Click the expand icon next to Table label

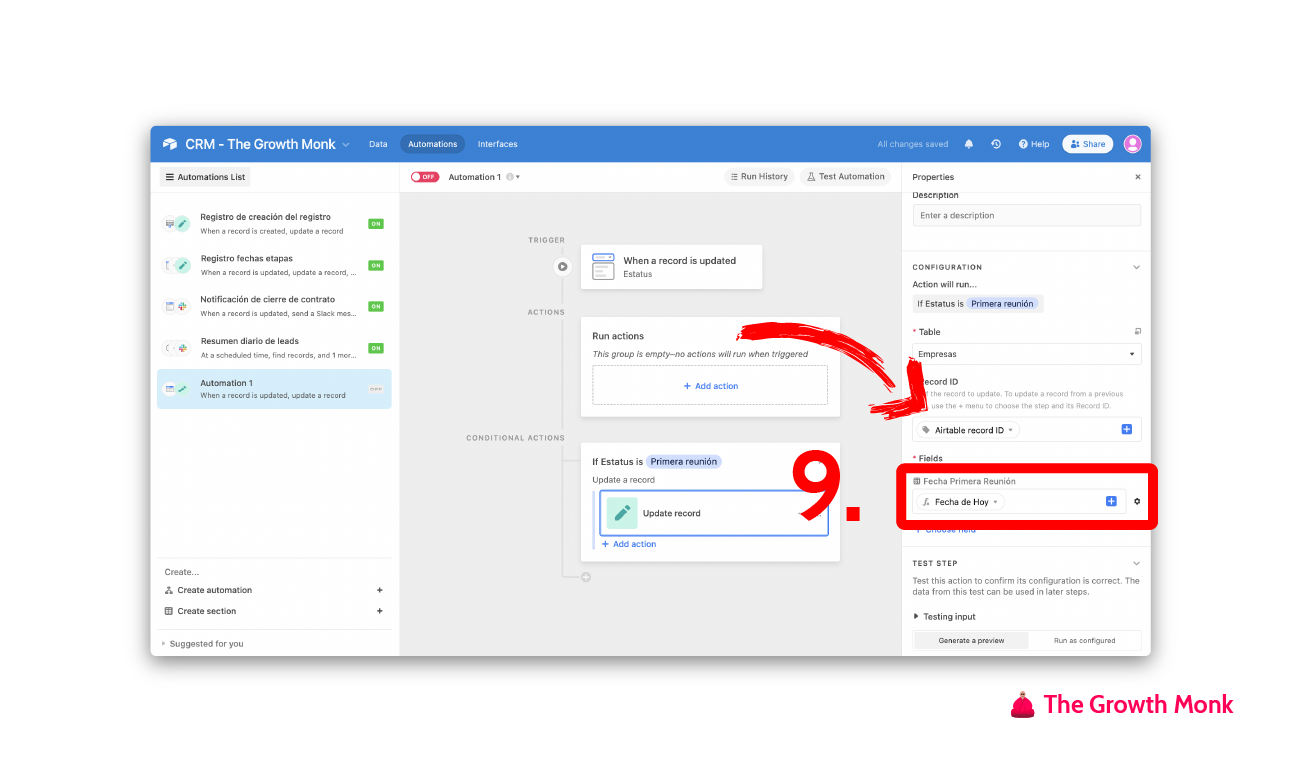click(x=1137, y=332)
